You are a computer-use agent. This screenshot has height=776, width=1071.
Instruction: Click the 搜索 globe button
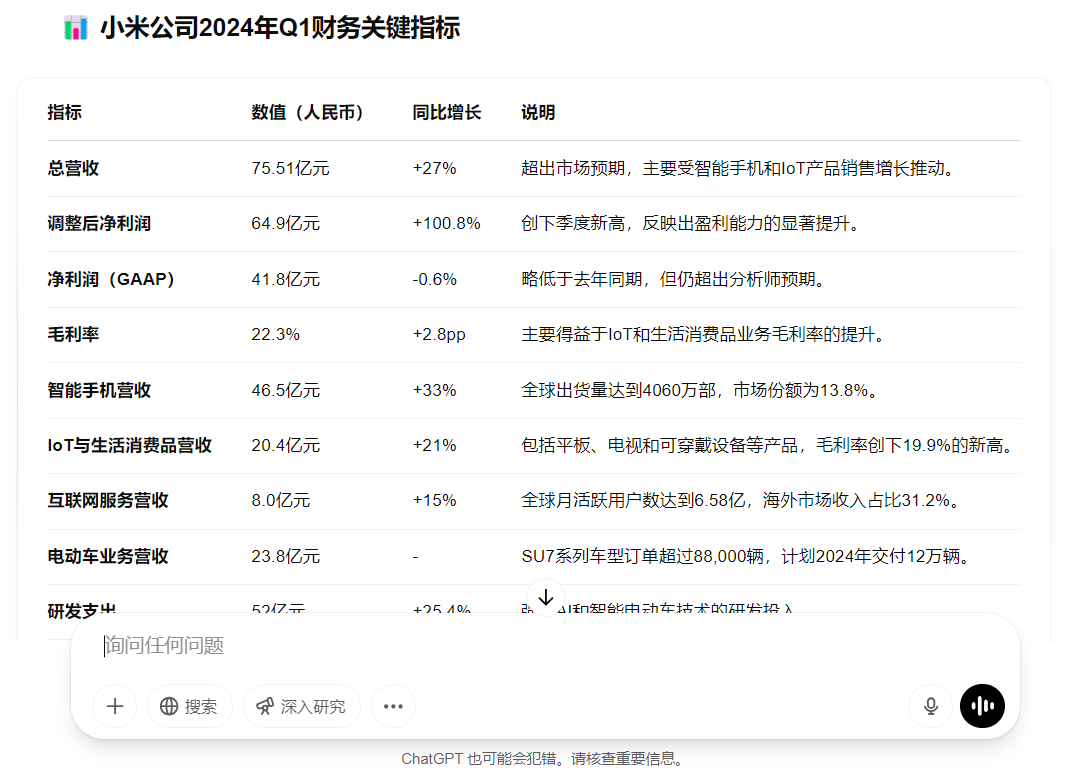click(x=189, y=706)
